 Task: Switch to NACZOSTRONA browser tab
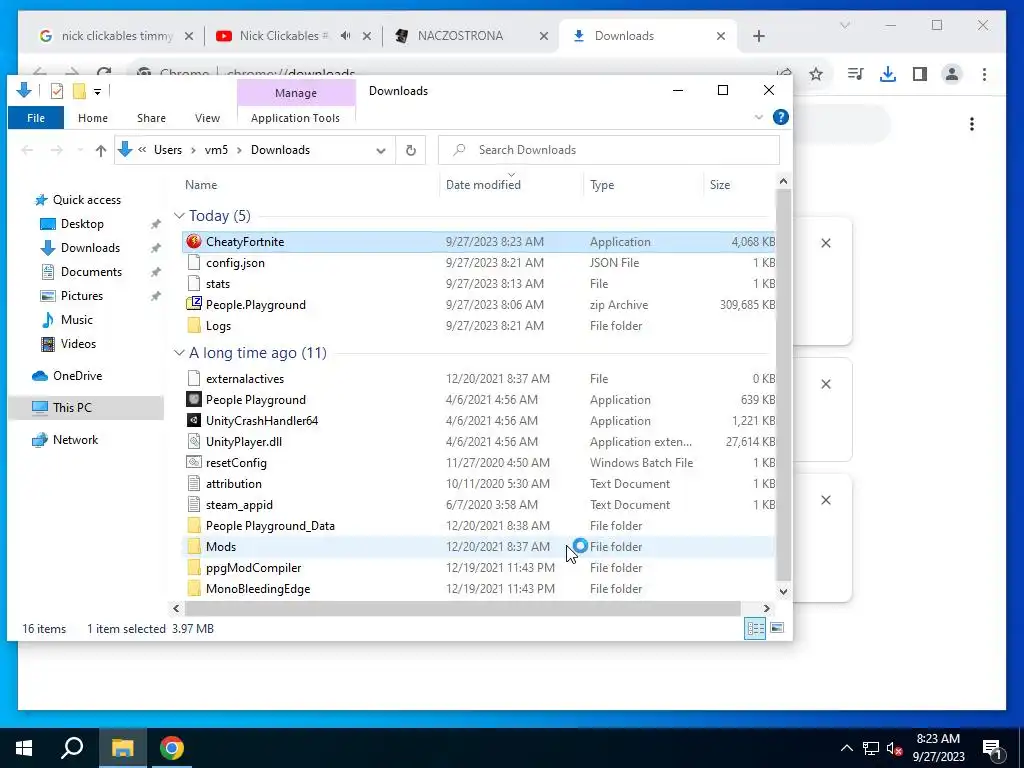pyautogui.click(x=460, y=36)
